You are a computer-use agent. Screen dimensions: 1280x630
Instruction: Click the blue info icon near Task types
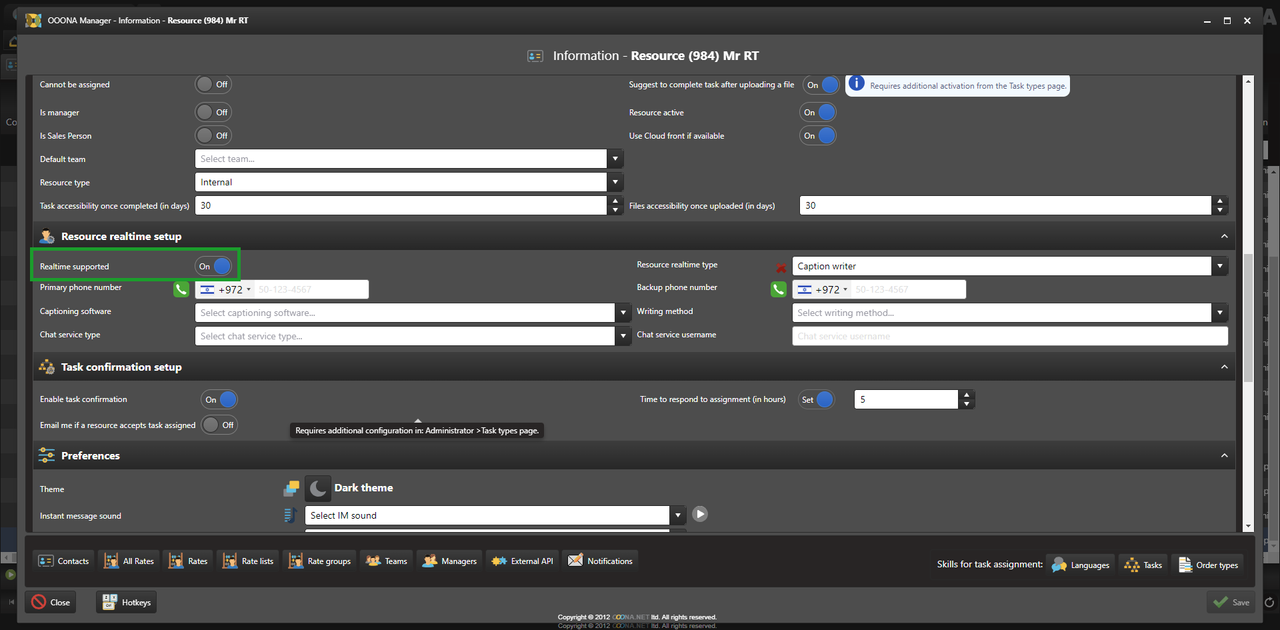tap(857, 84)
